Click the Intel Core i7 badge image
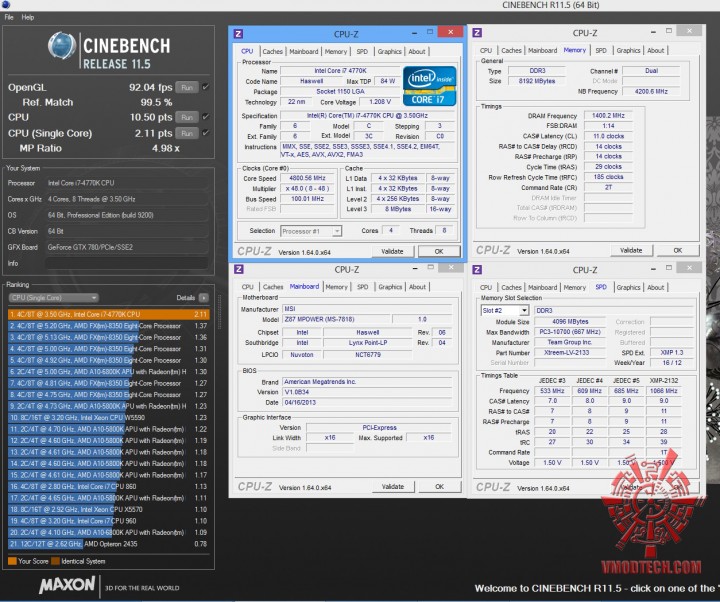This screenshot has width=720, height=602. pos(429,86)
